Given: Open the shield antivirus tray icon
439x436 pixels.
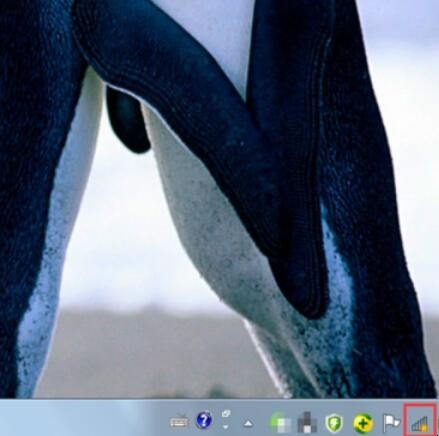Looking at the screenshot, I should 334,423.
